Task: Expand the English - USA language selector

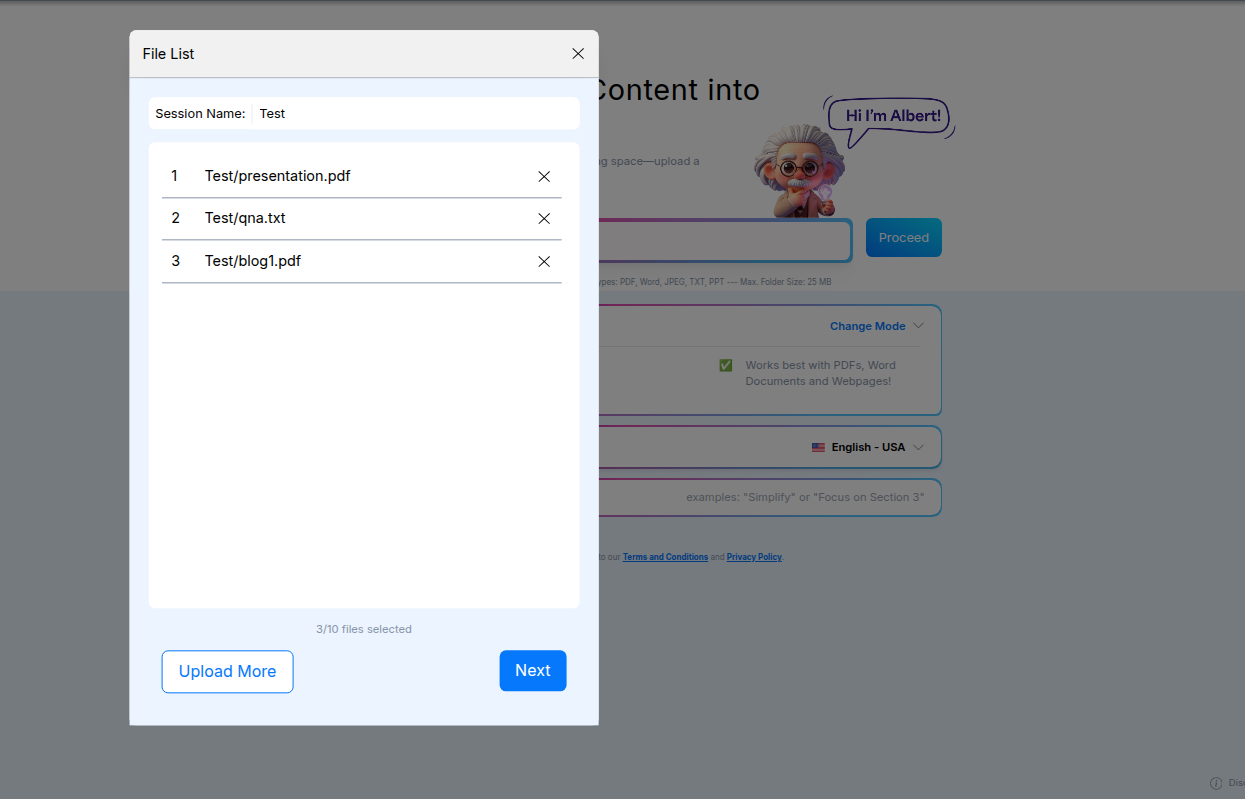Action: [868, 448]
